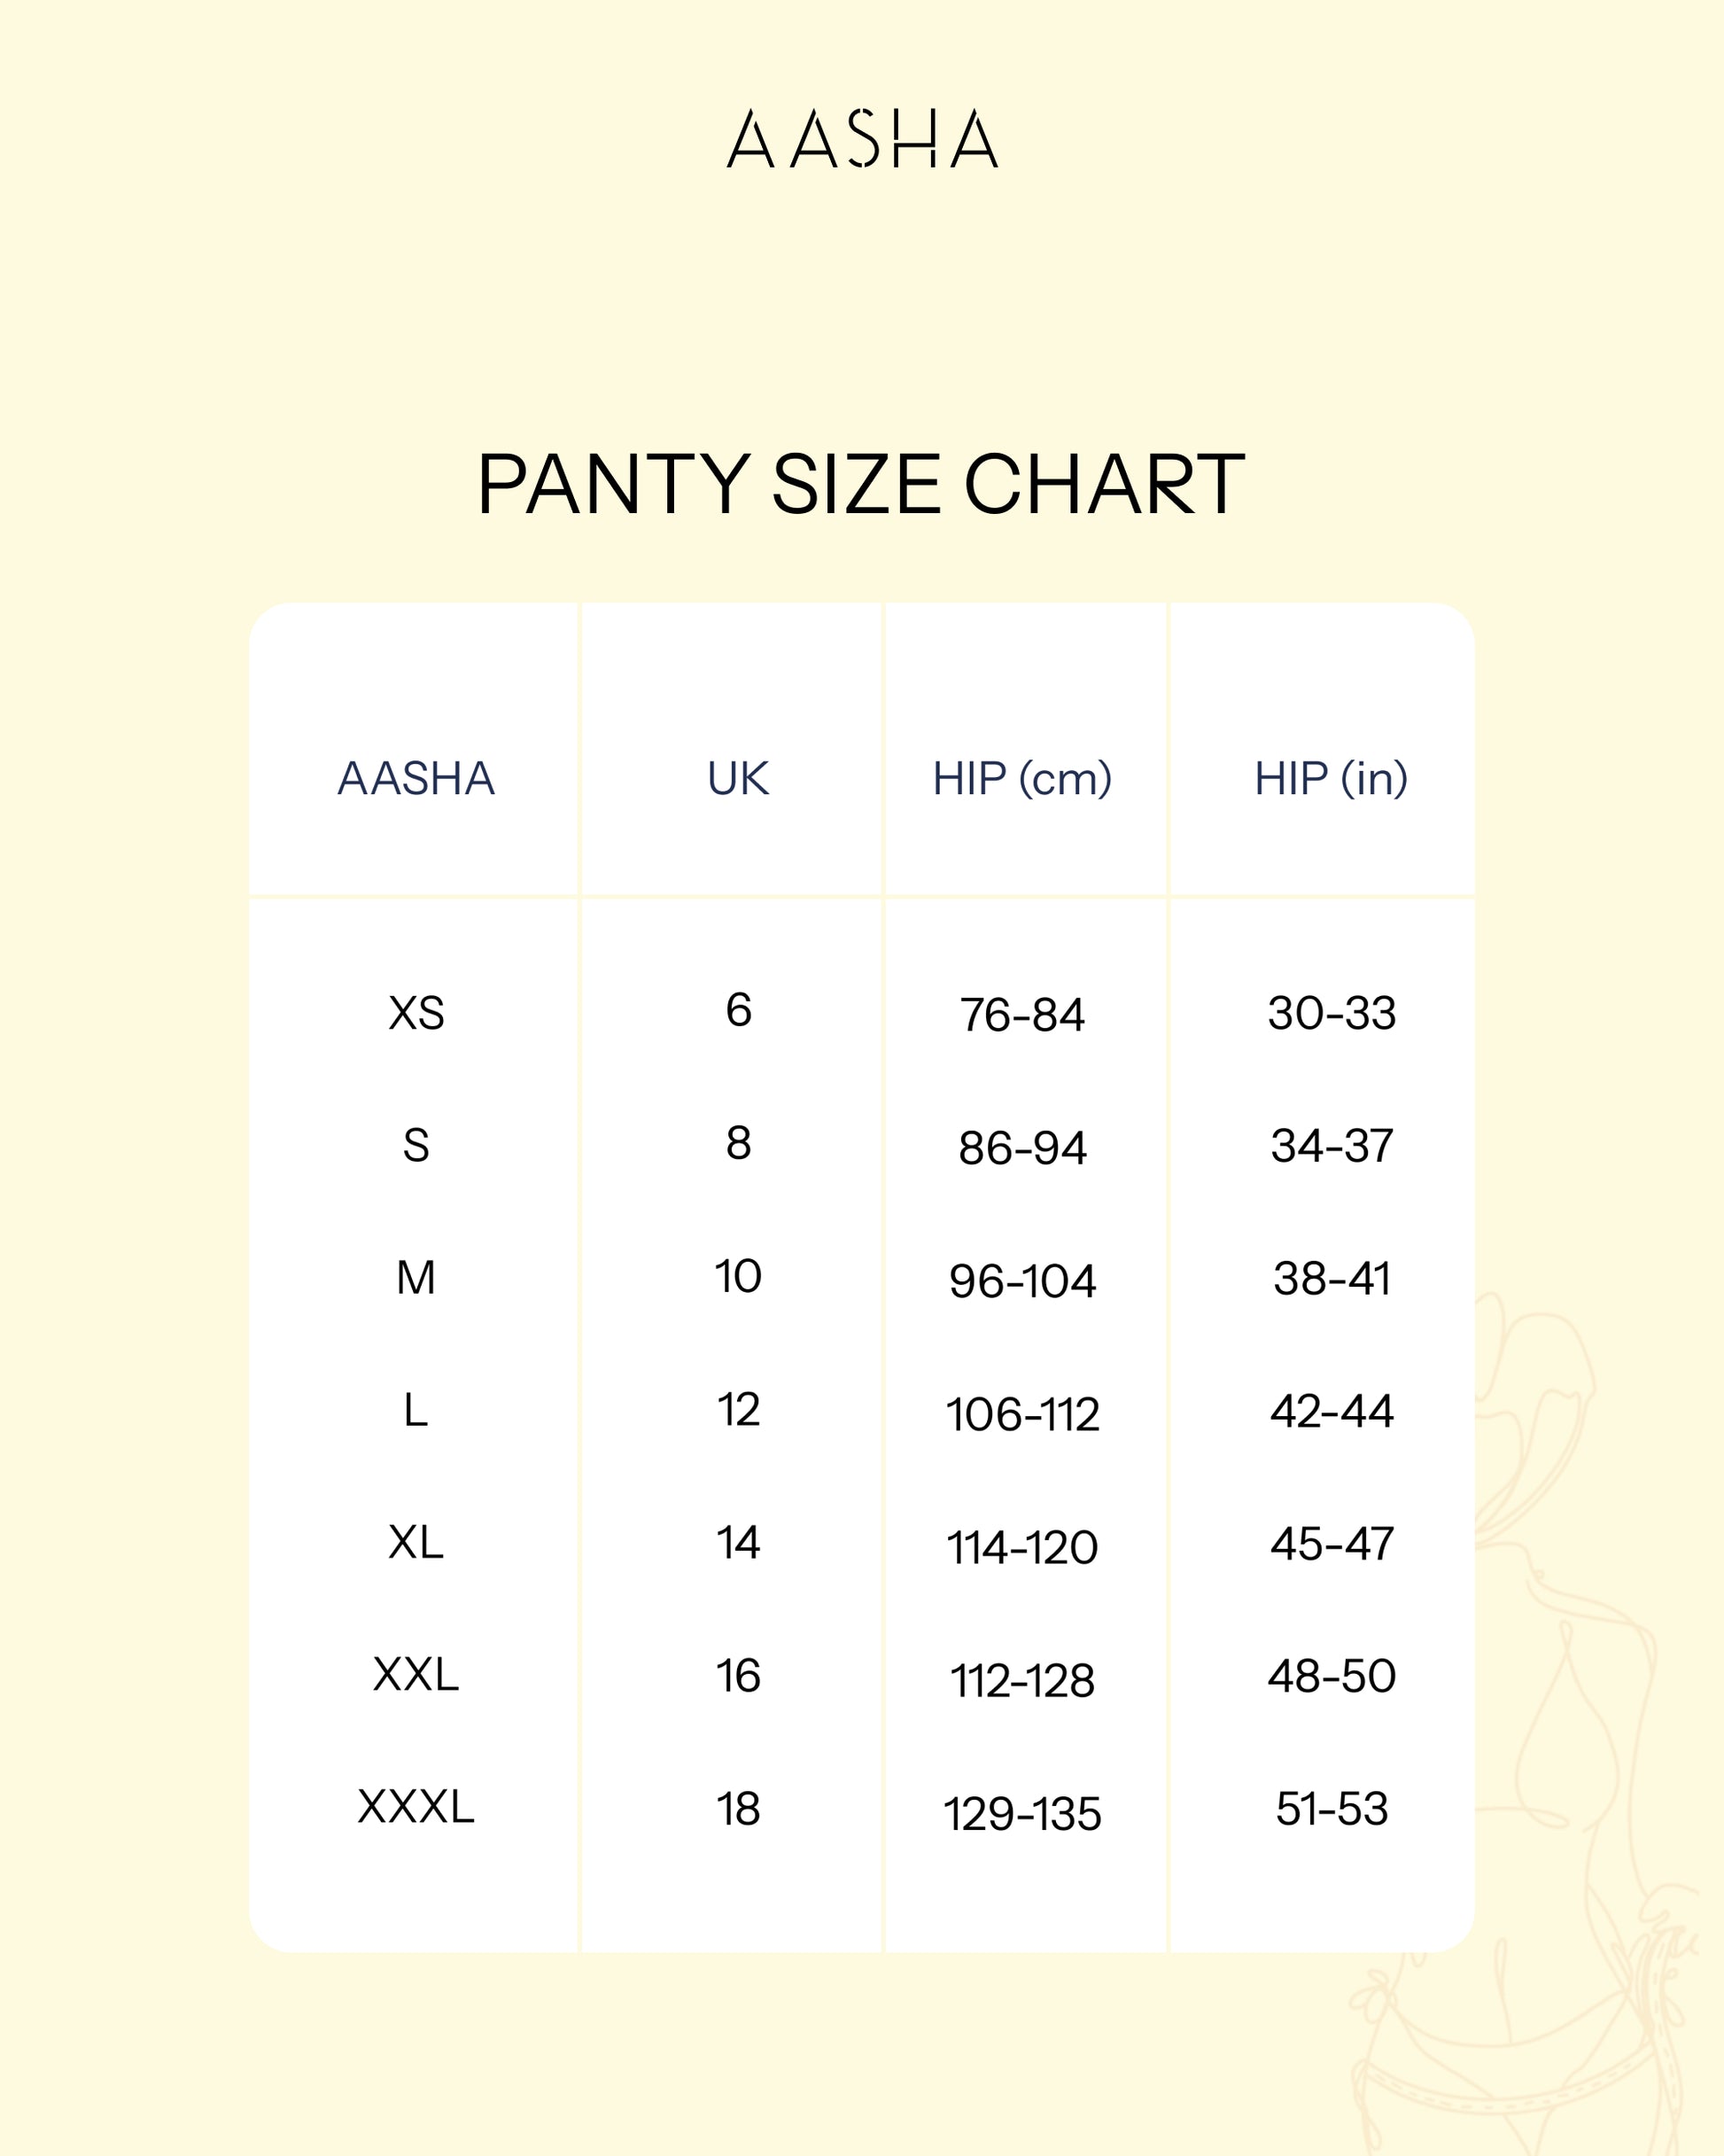The width and height of the screenshot is (1724, 2156).
Task: Select the 96-104 hip centimeter value
Action: point(1022,1281)
